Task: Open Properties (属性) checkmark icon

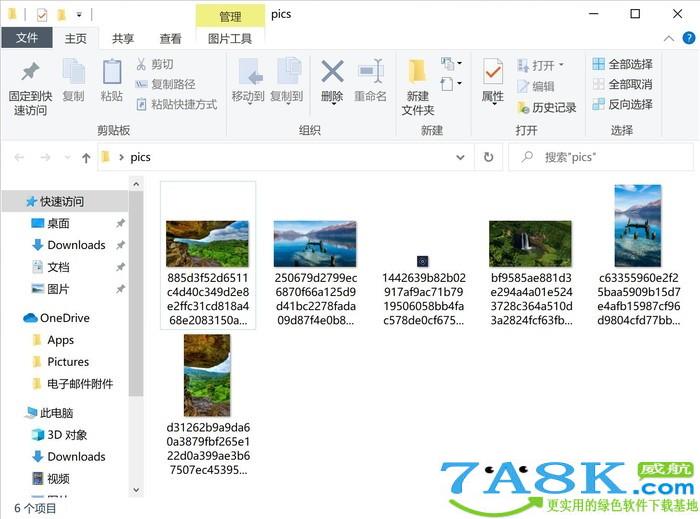Action: pyautogui.click(x=493, y=71)
